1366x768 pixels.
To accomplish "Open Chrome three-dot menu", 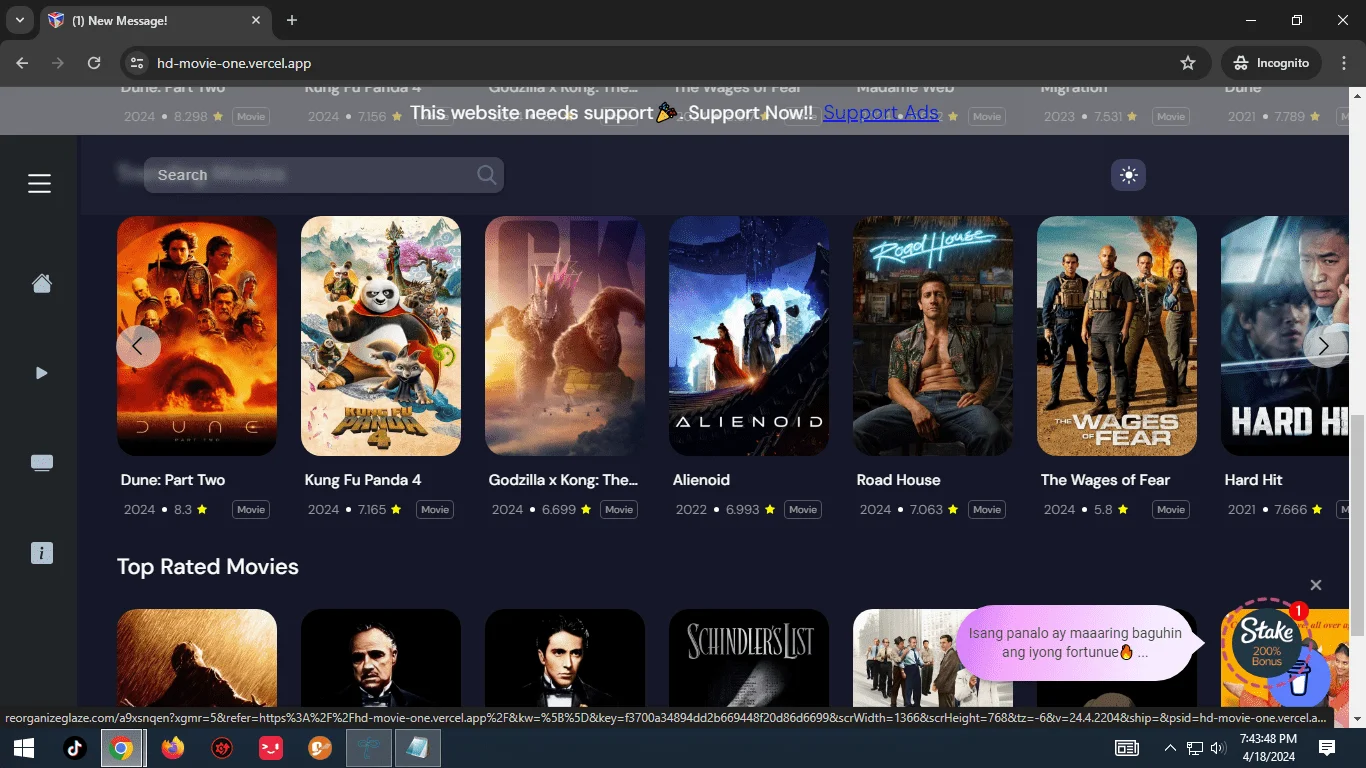I will coord(1344,63).
